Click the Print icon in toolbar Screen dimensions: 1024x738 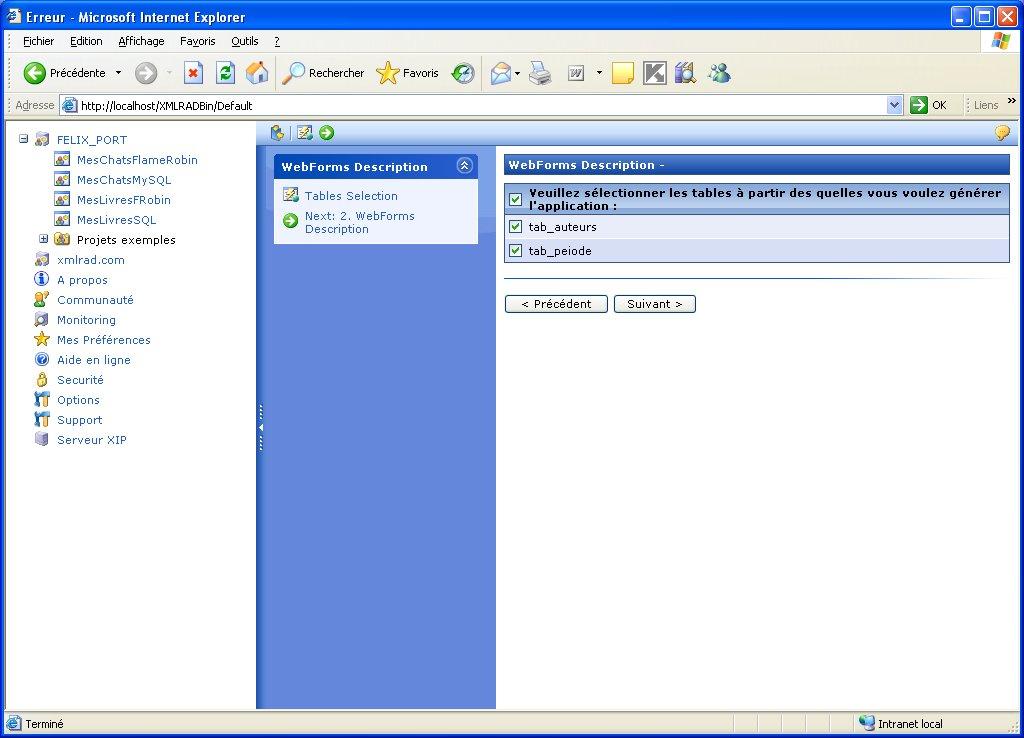pyautogui.click(x=540, y=73)
